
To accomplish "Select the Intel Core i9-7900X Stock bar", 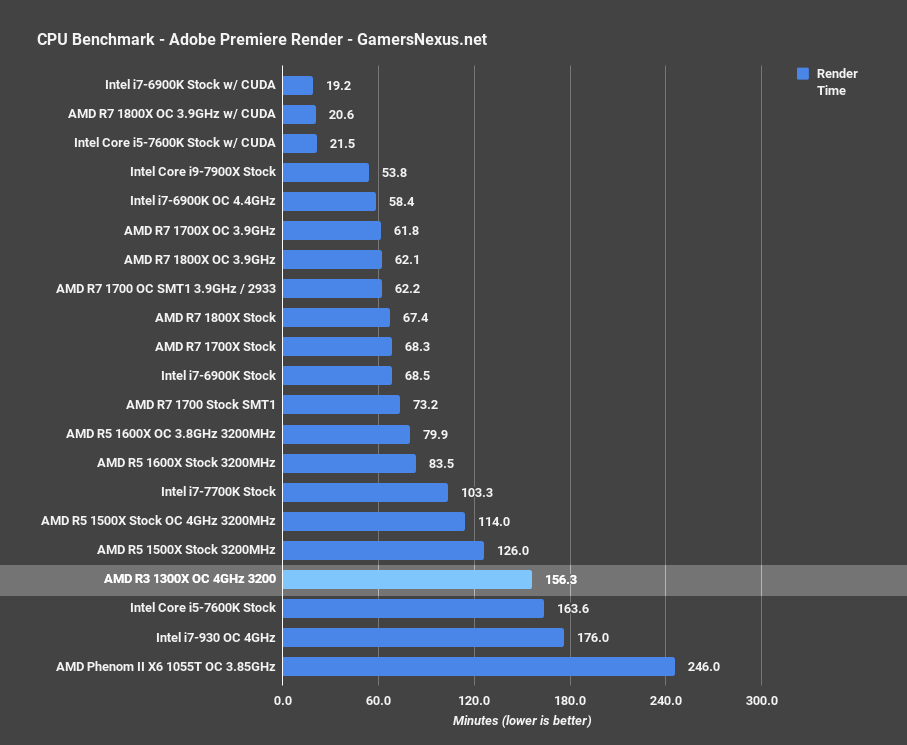I will point(325,172).
